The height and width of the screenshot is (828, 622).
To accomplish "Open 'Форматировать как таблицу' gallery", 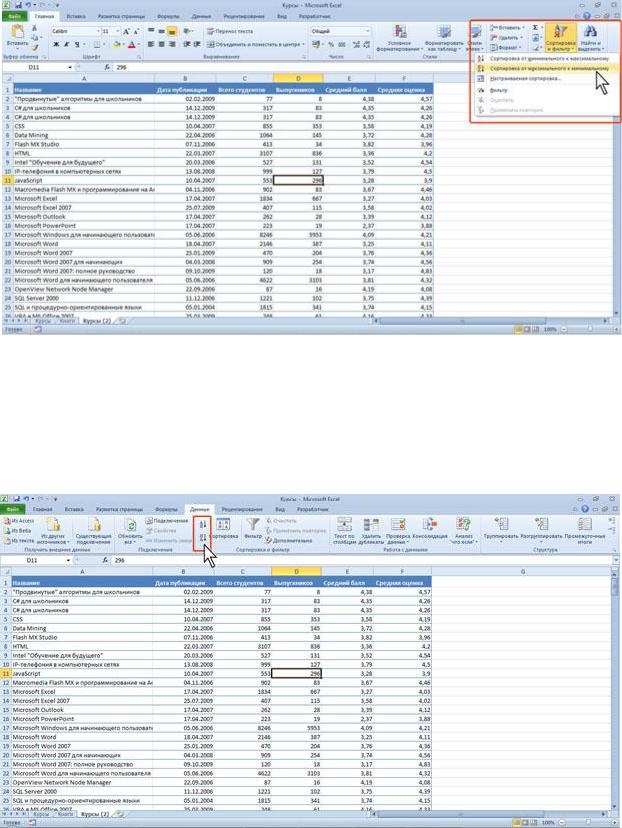I will click(444, 39).
